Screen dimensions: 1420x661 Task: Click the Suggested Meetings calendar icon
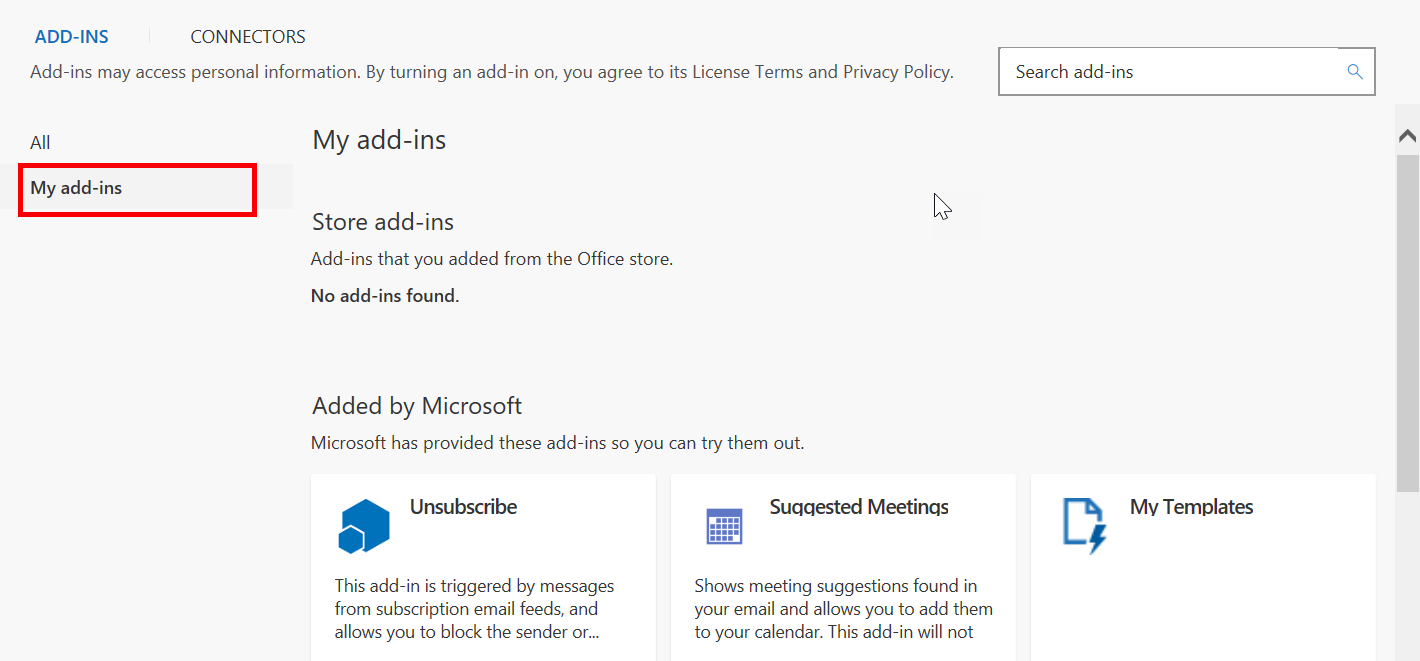tap(724, 526)
